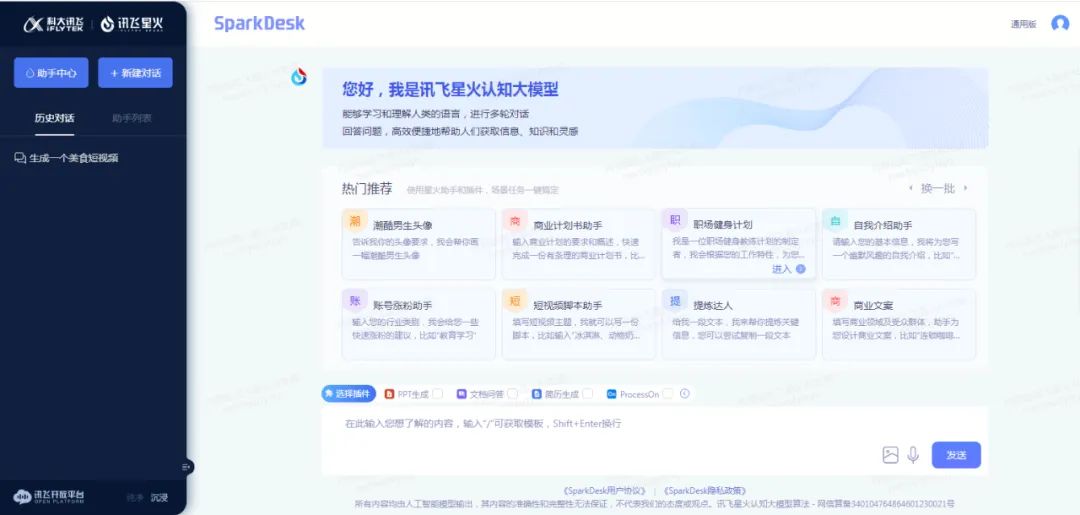1080x515 pixels.
Task: Click the 发送 send button
Action: [x=956, y=455]
